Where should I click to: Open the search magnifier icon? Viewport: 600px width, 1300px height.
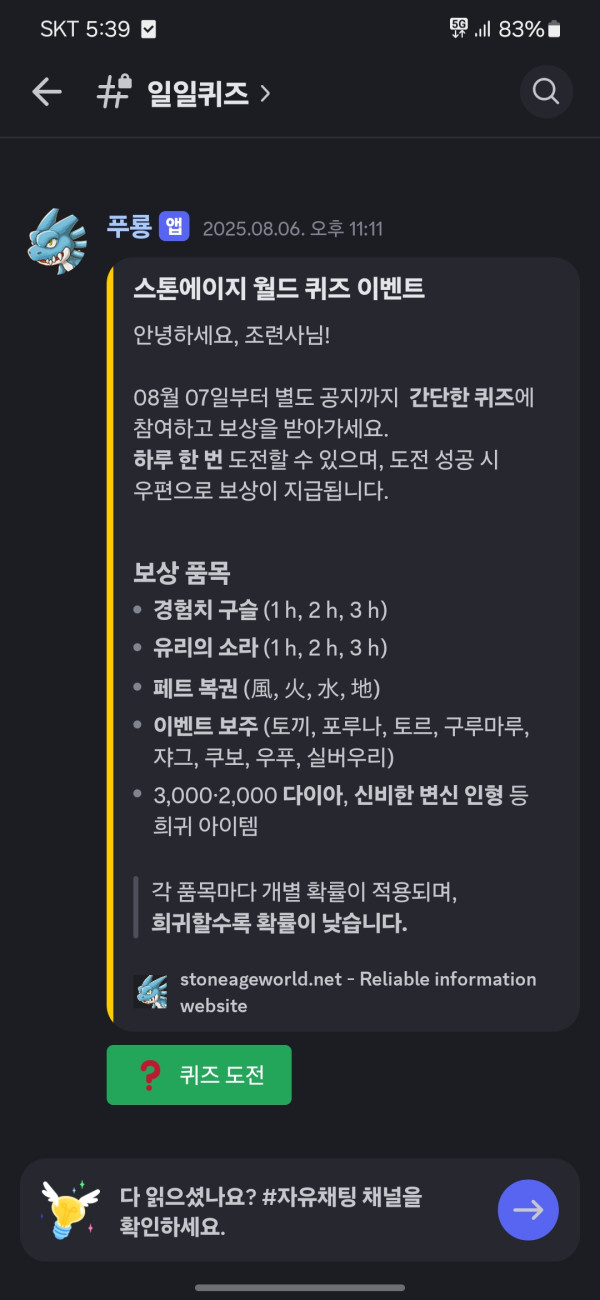coord(546,92)
